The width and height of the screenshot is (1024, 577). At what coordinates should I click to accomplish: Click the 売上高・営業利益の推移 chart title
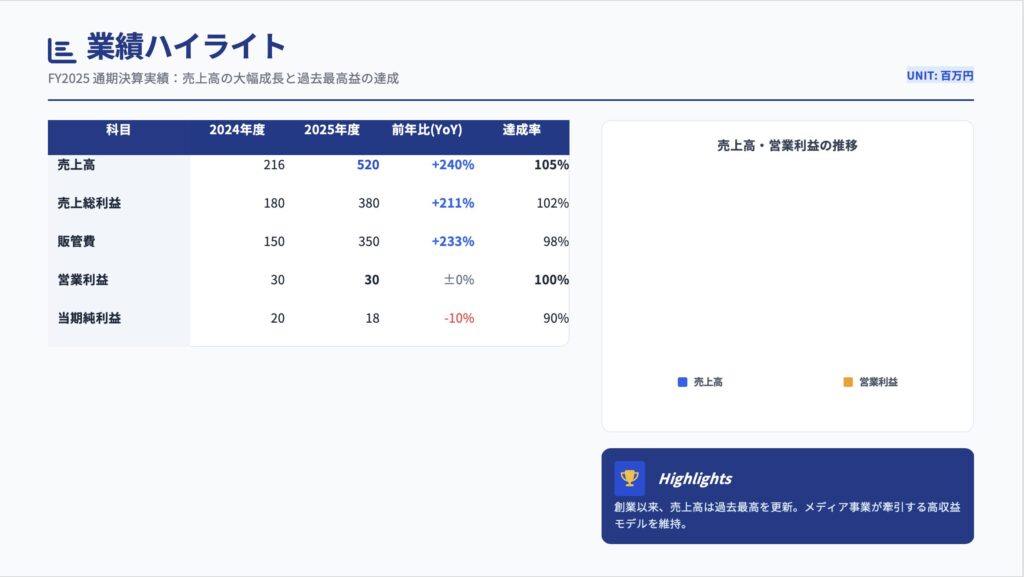[x=787, y=145]
